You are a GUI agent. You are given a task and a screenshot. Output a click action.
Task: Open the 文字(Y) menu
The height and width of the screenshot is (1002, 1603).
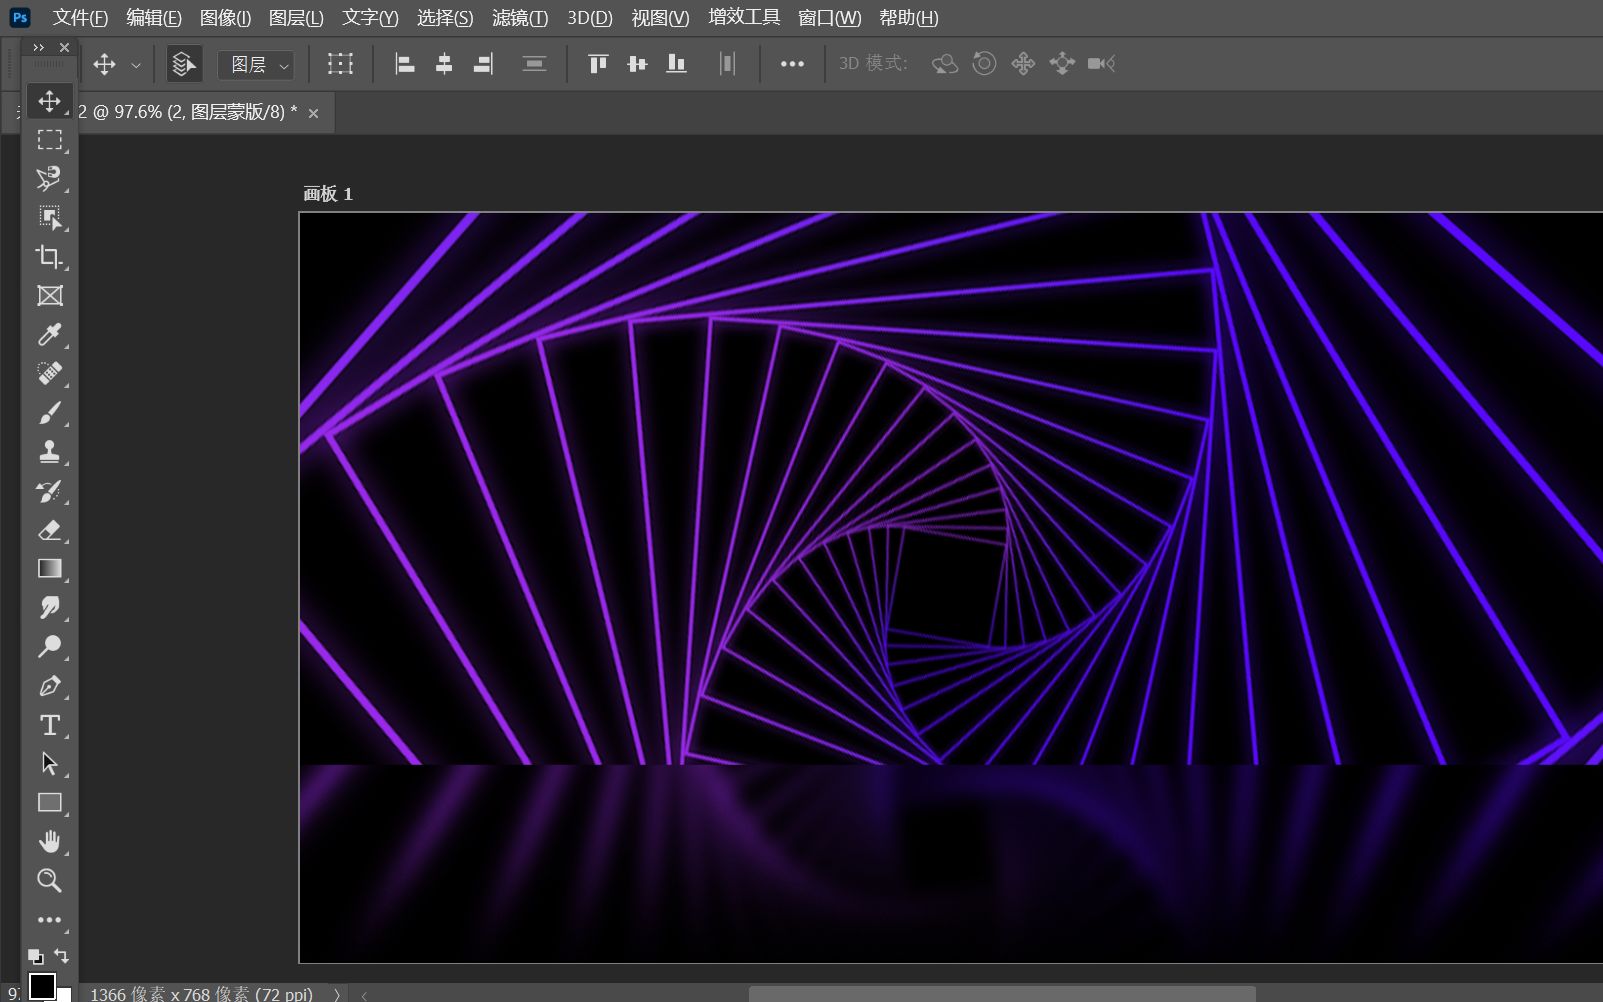(370, 18)
